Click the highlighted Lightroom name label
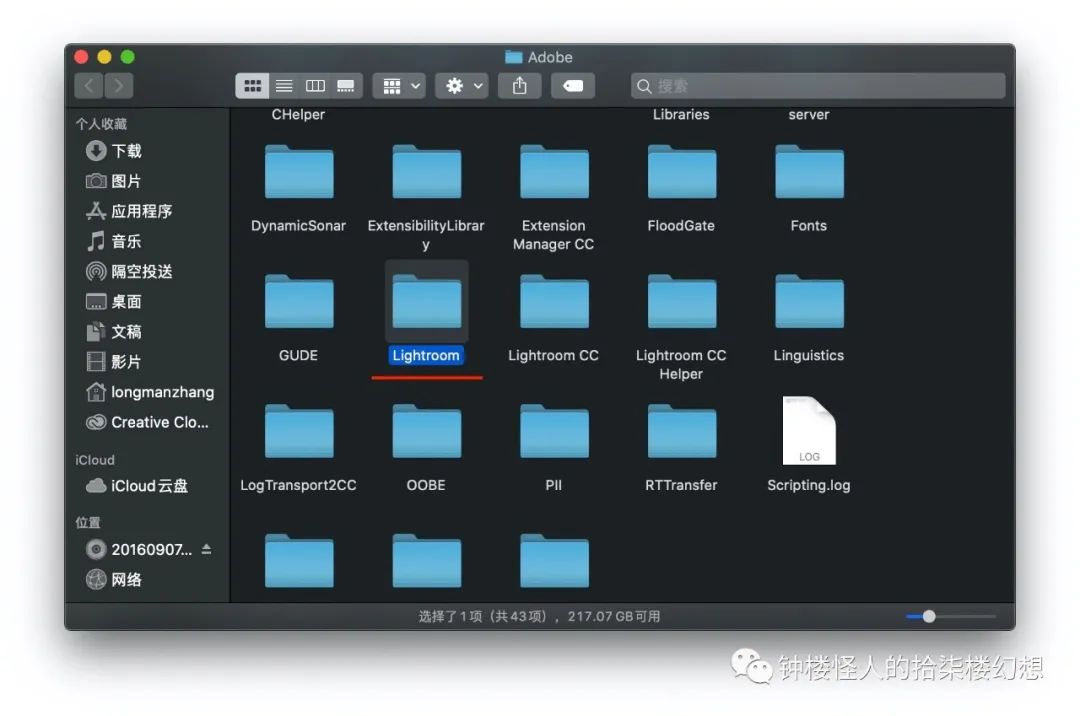The image size is (1080, 716). click(426, 355)
